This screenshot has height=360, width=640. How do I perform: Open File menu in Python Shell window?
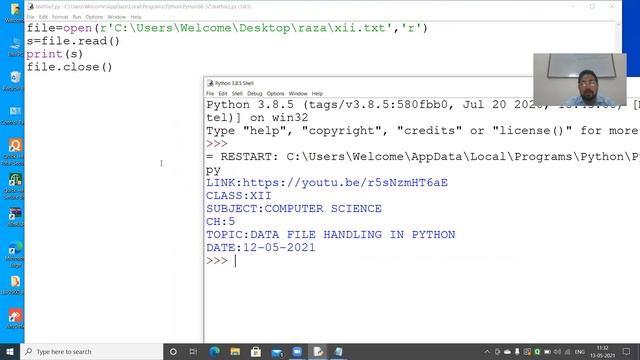click(210, 93)
